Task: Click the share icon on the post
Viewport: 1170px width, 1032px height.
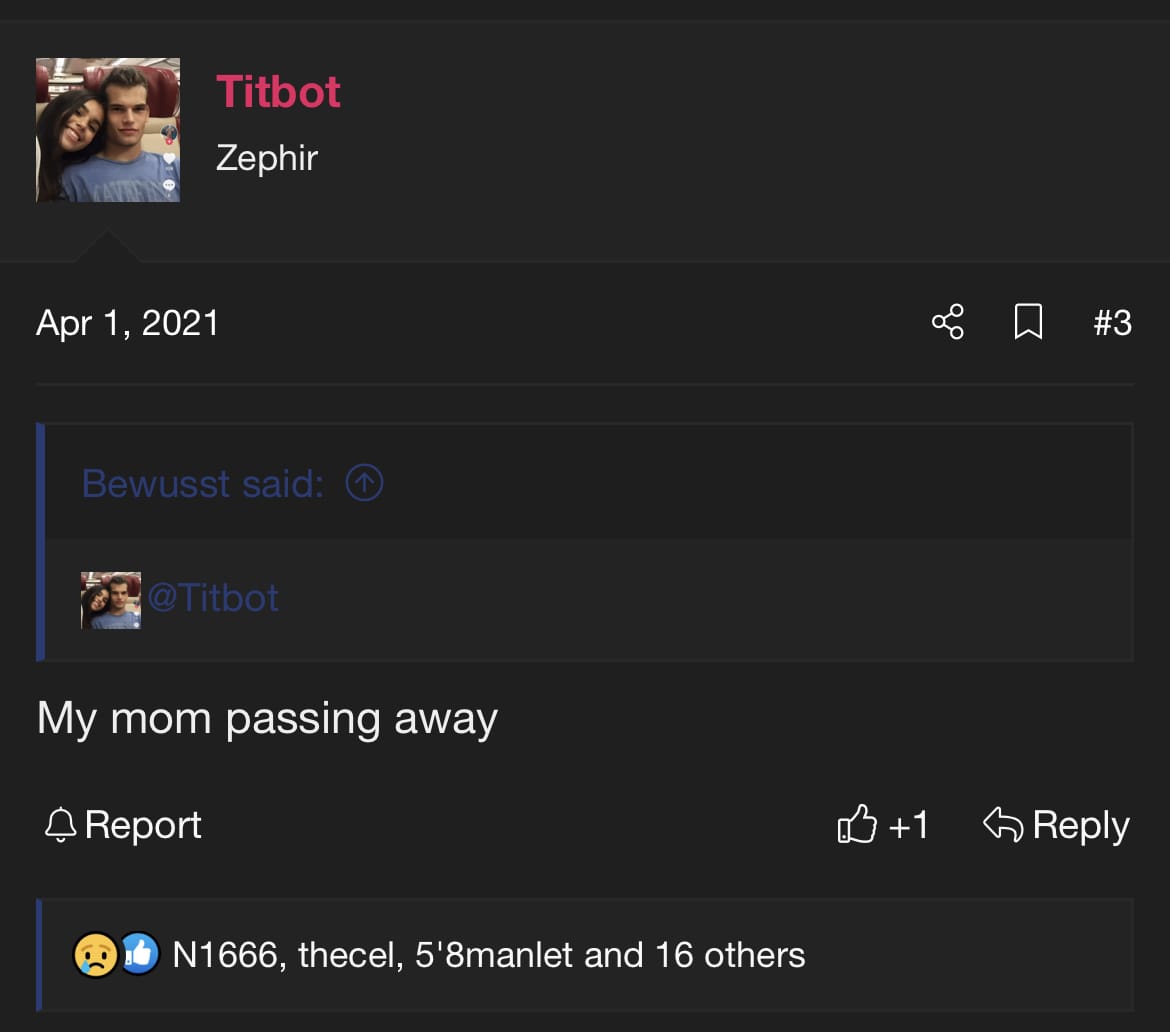Action: click(x=947, y=322)
